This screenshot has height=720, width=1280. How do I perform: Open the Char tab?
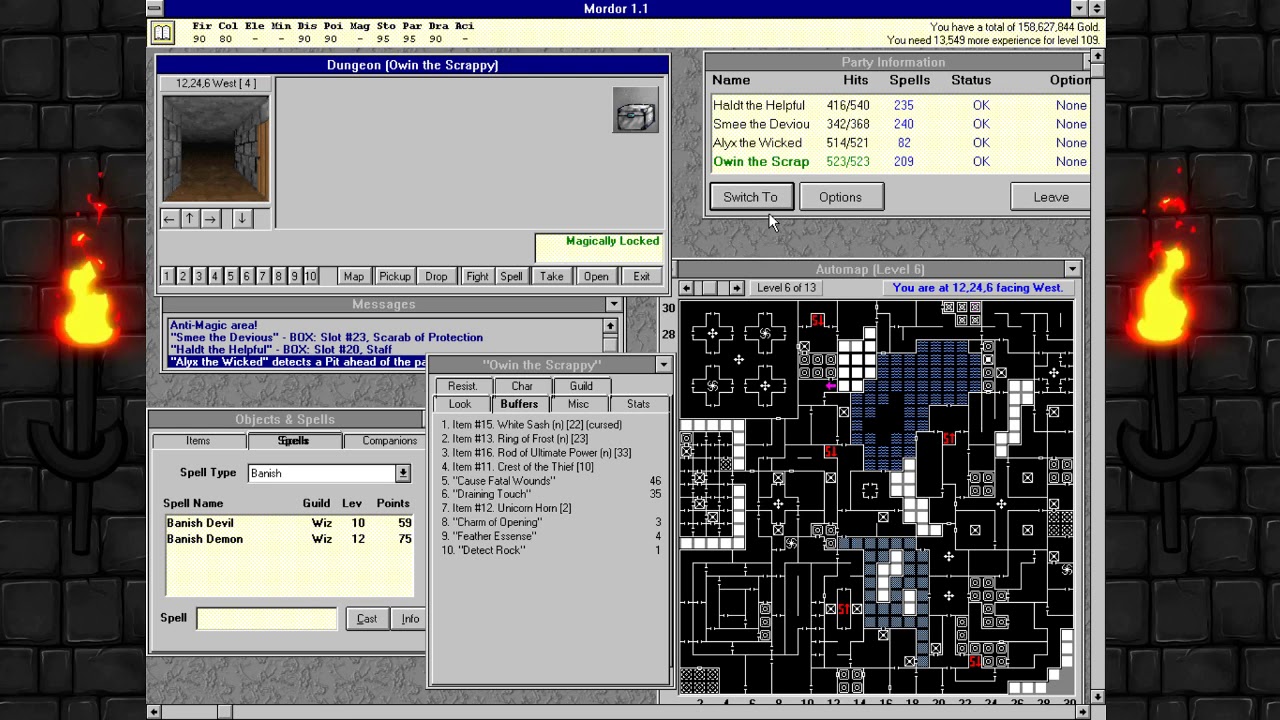coord(522,386)
